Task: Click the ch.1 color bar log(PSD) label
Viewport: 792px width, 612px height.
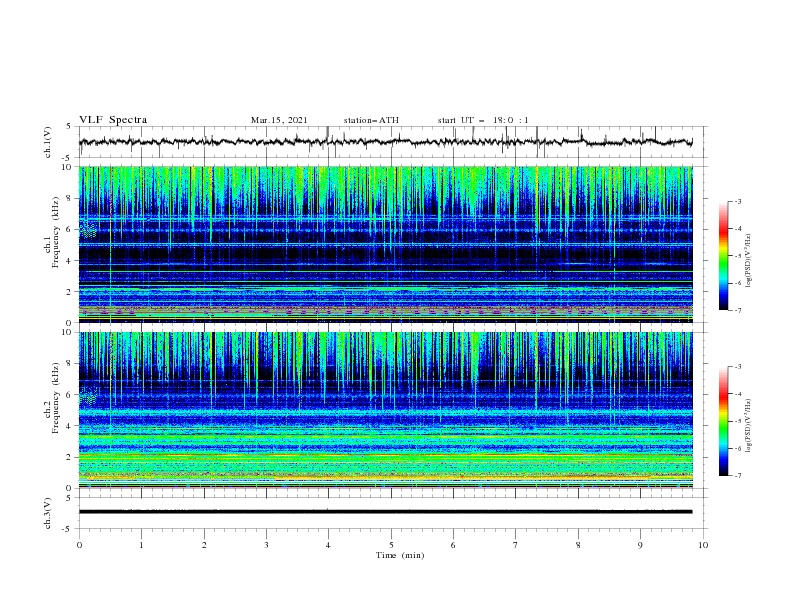Action: click(748, 261)
